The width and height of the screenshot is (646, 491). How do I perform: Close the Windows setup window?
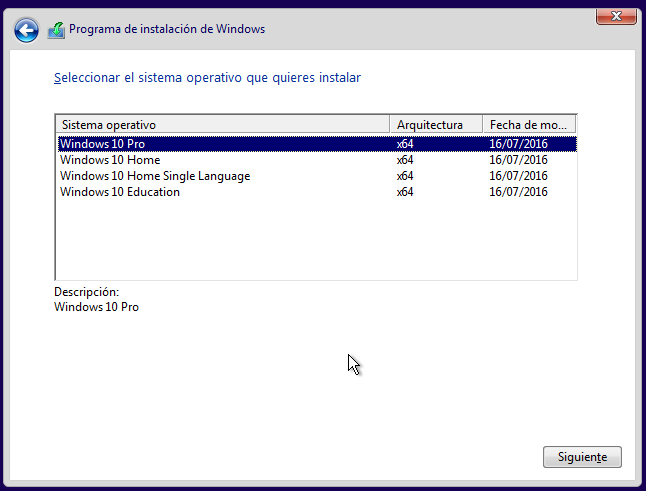click(x=616, y=16)
